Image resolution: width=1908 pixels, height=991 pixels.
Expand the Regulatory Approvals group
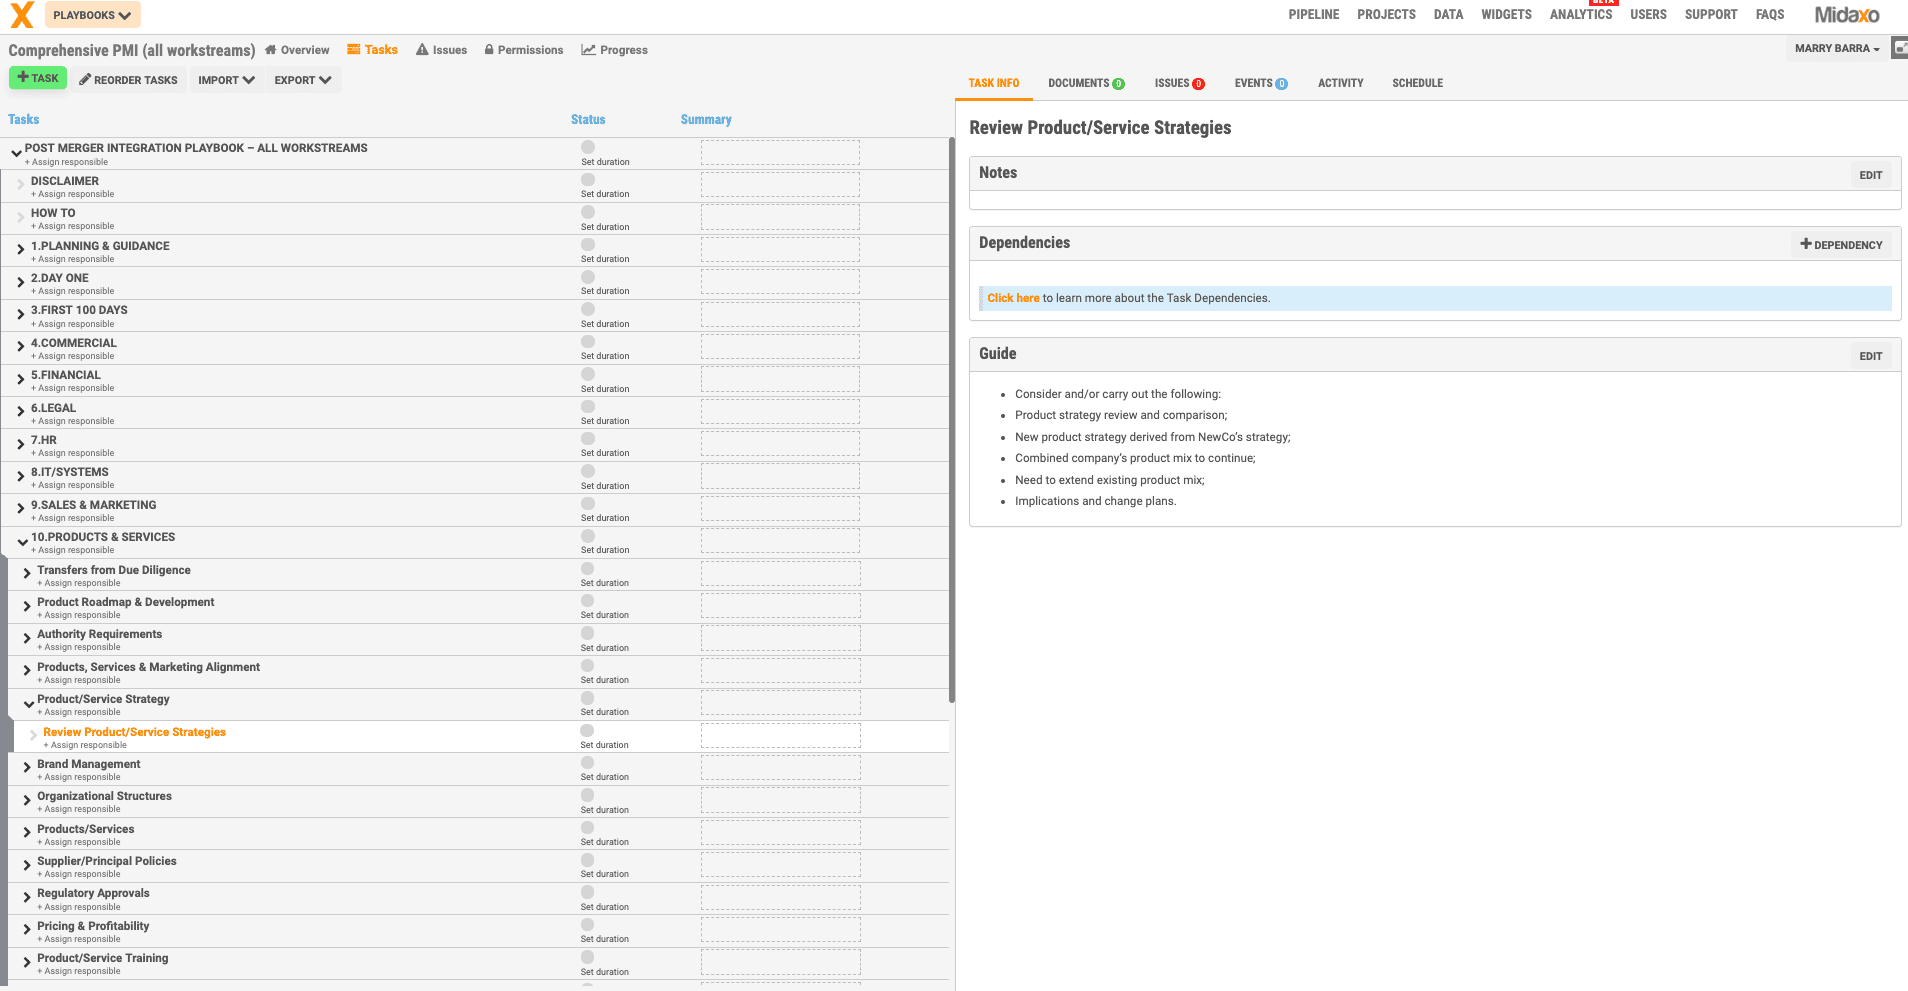(27, 897)
